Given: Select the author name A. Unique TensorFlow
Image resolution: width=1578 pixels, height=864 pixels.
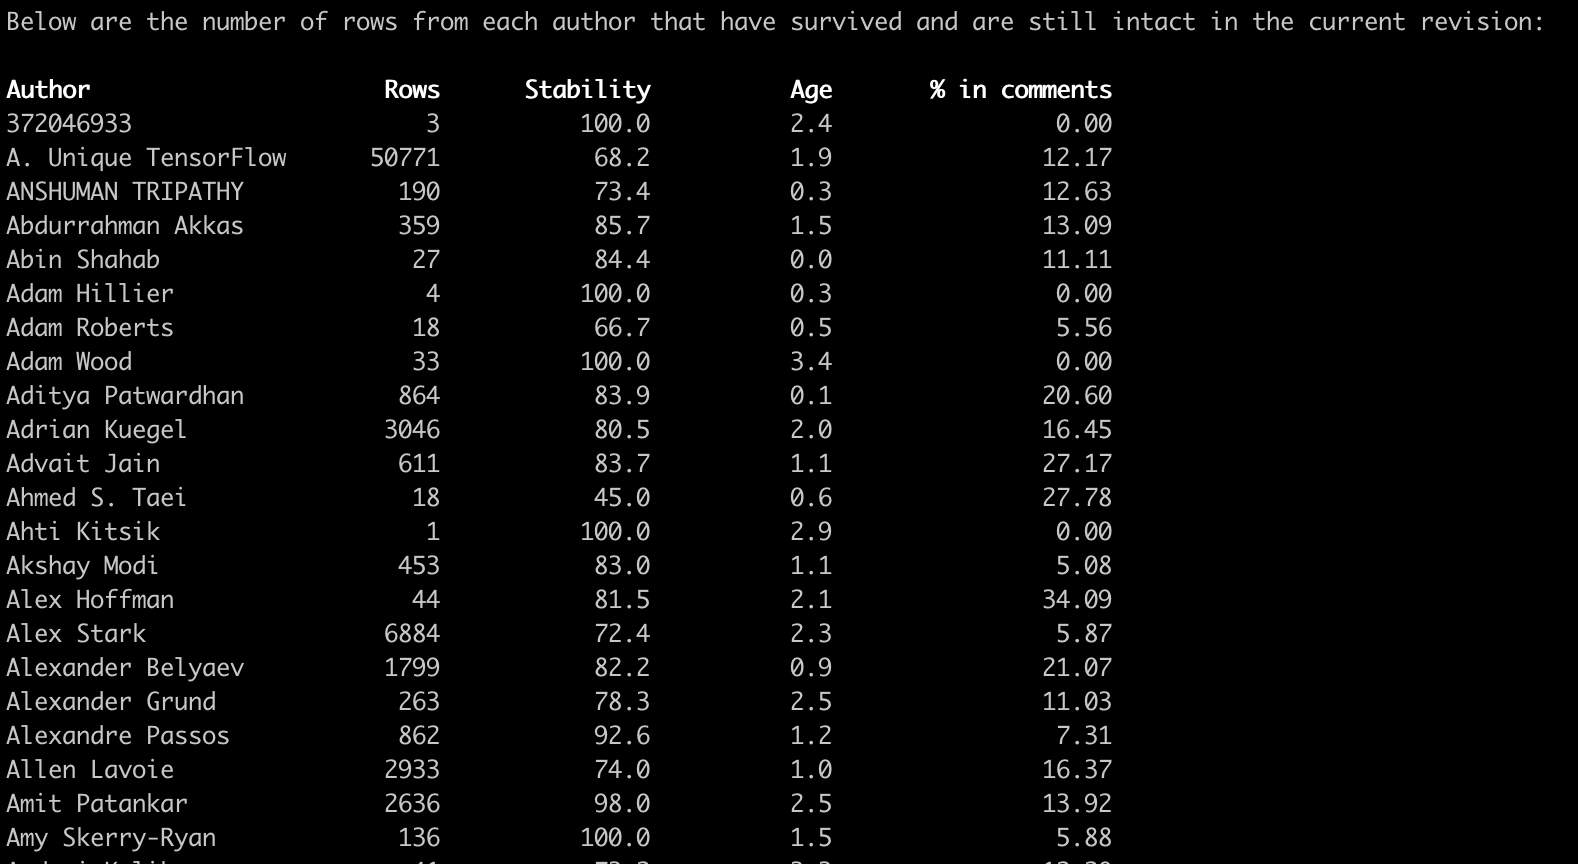Looking at the screenshot, I should [x=146, y=158].
